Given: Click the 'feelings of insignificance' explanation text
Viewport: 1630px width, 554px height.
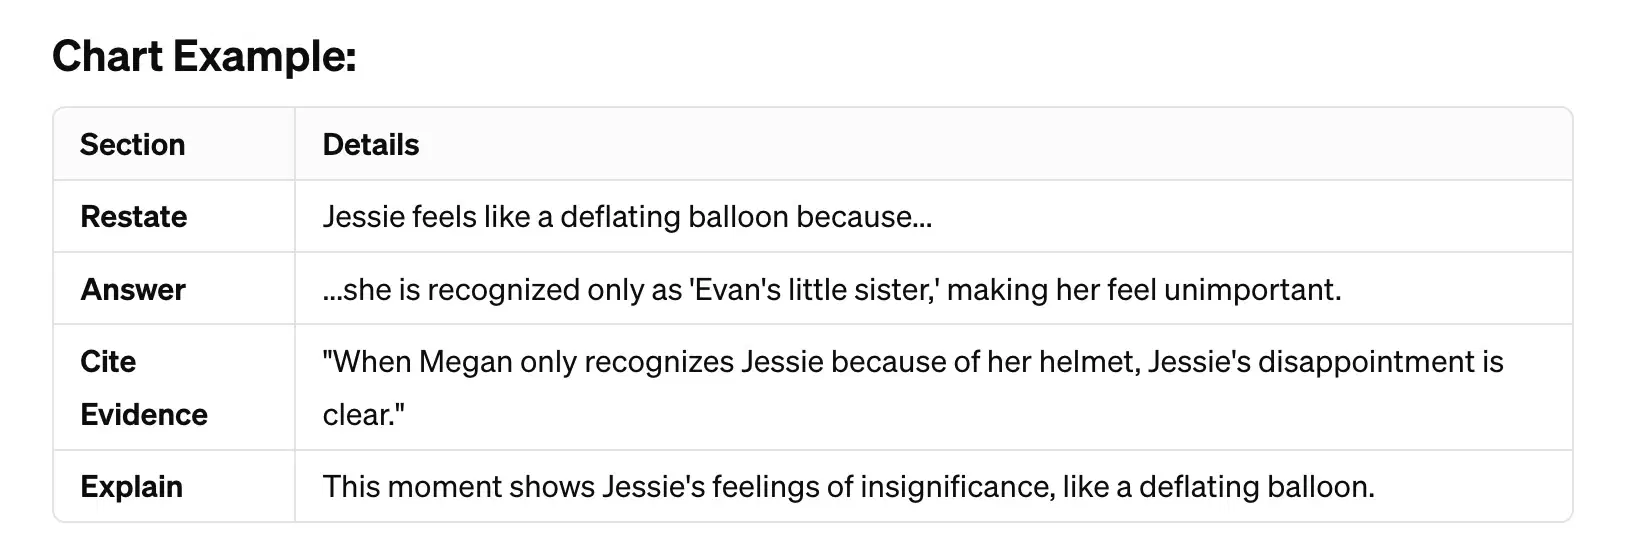Looking at the screenshot, I should coord(882,487).
